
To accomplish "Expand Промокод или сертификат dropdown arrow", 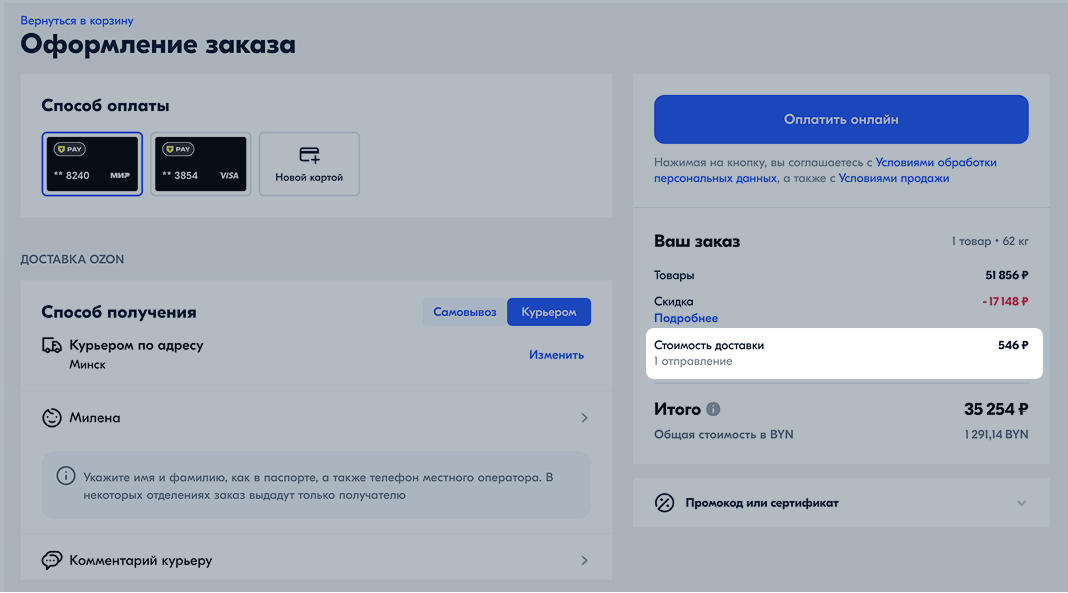I will [1022, 503].
